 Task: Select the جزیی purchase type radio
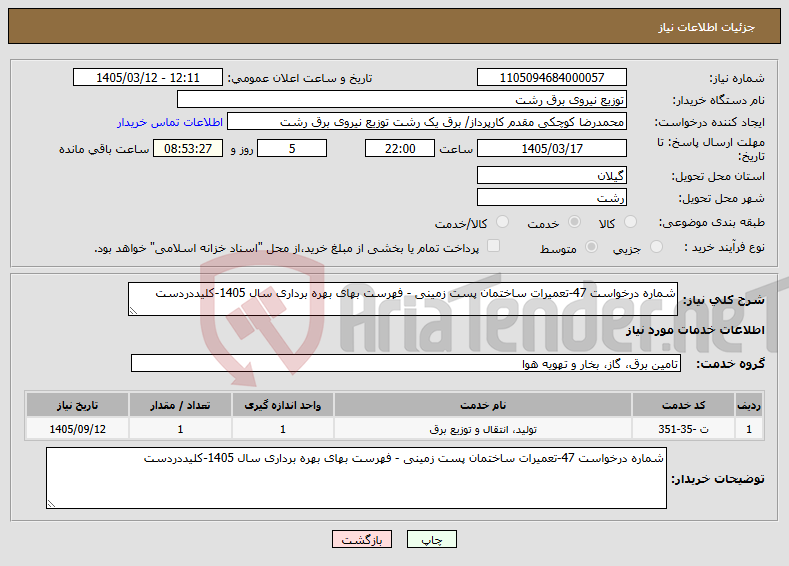(x=656, y=247)
